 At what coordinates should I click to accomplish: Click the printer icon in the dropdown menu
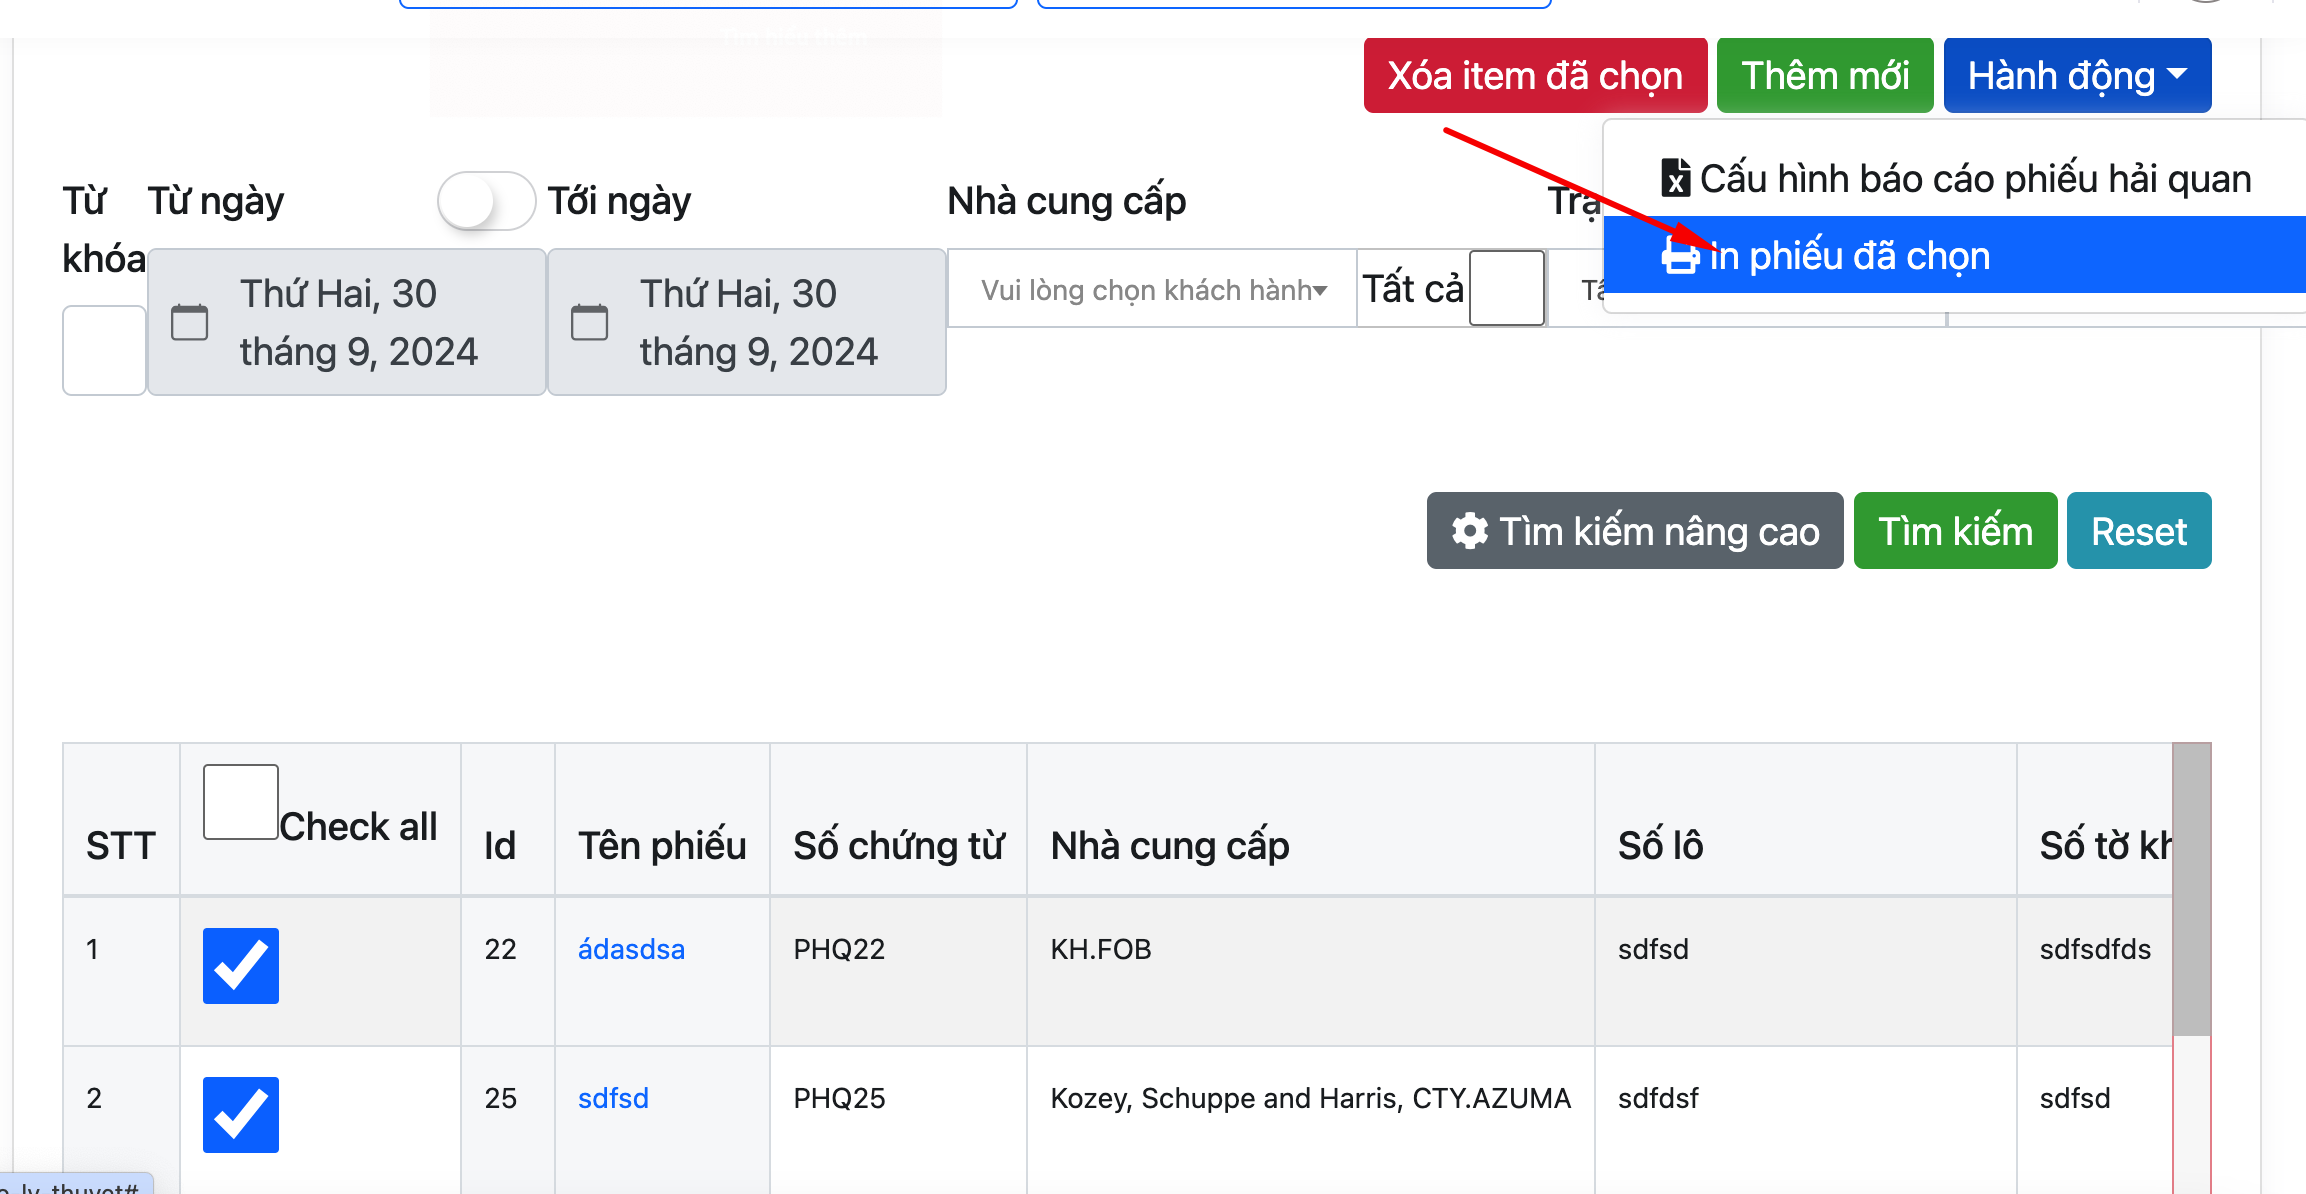tap(1679, 257)
